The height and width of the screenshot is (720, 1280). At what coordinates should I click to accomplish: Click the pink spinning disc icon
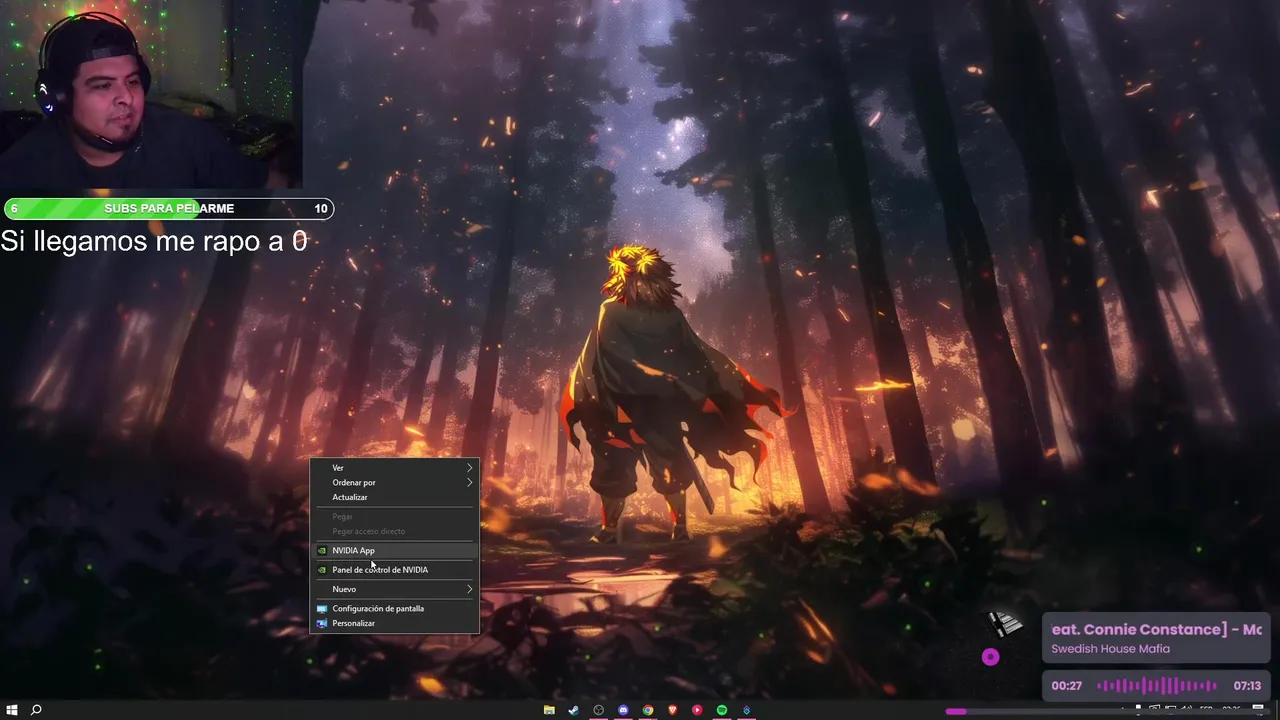pyautogui.click(x=990, y=657)
